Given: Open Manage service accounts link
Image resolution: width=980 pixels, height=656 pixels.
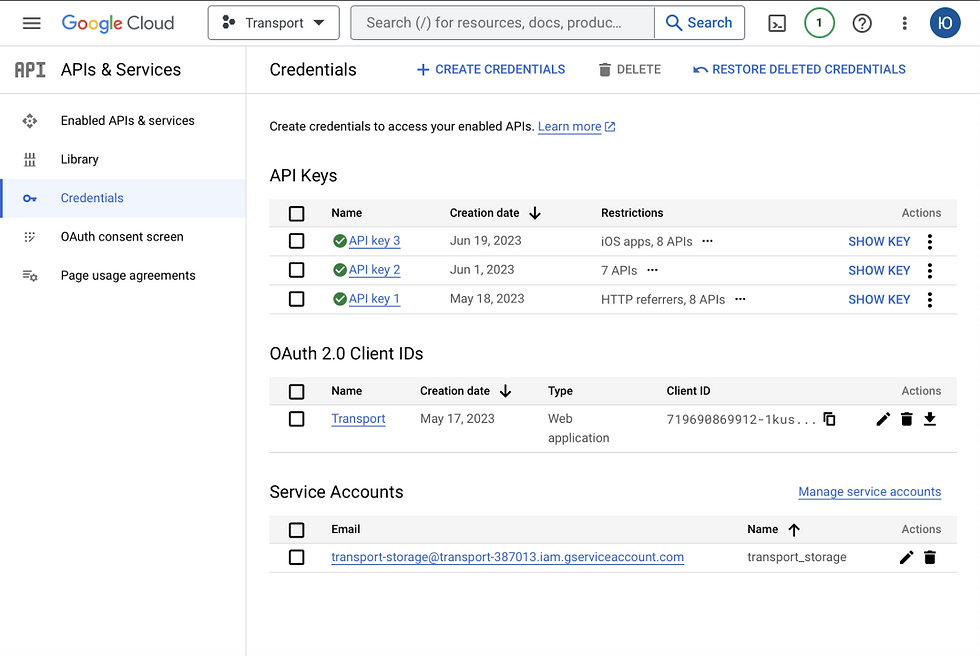Looking at the screenshot, I should pyautogui.click(x=869, y=492).
